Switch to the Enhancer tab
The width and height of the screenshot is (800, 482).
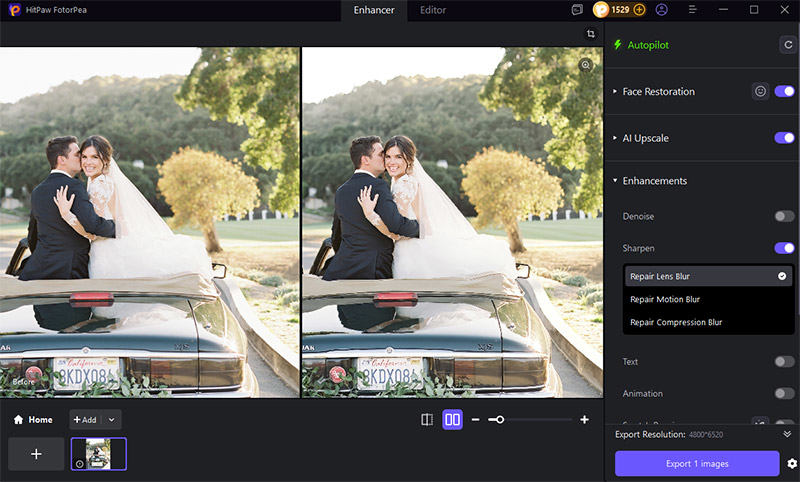pyautogui.click(x=374, y=10)
